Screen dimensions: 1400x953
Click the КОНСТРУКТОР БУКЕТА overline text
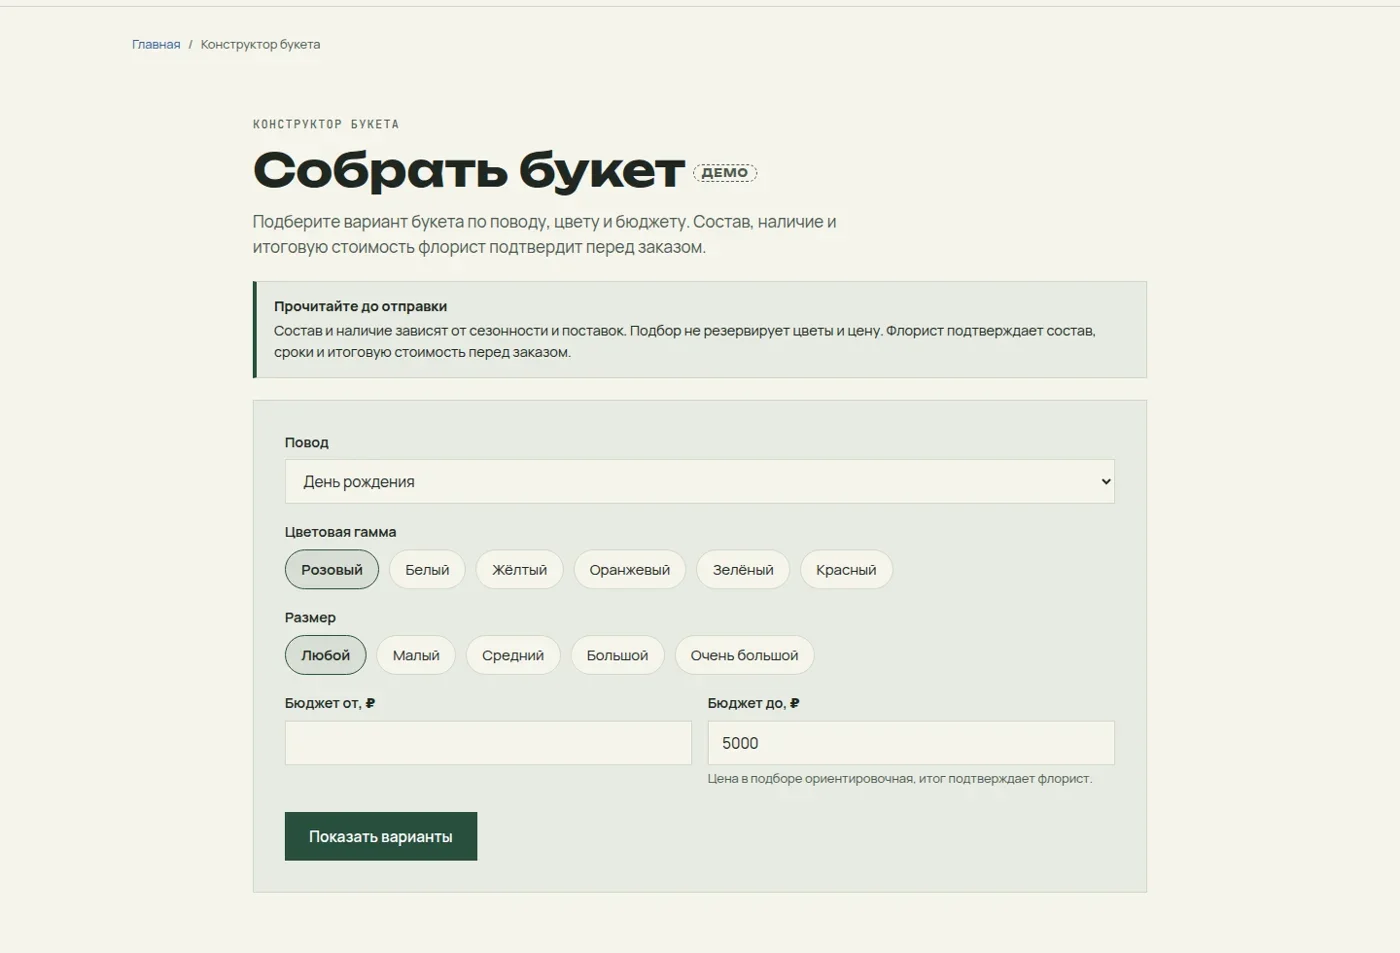tap(326, 124)
